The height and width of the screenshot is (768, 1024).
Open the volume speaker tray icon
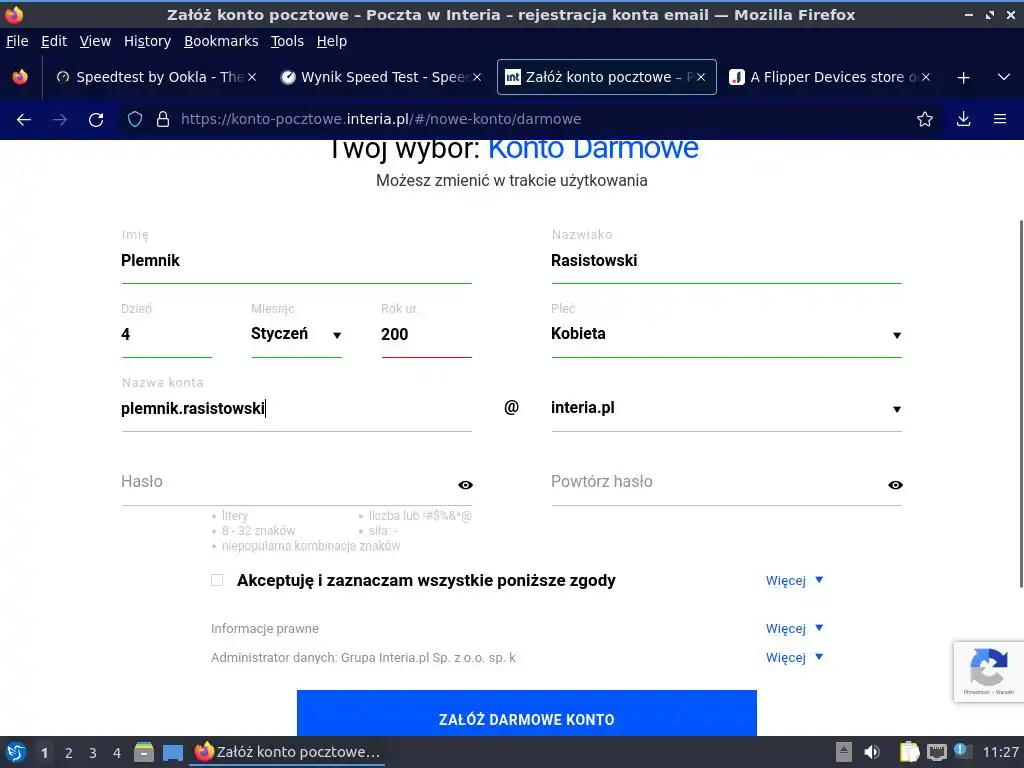[872, 752]
